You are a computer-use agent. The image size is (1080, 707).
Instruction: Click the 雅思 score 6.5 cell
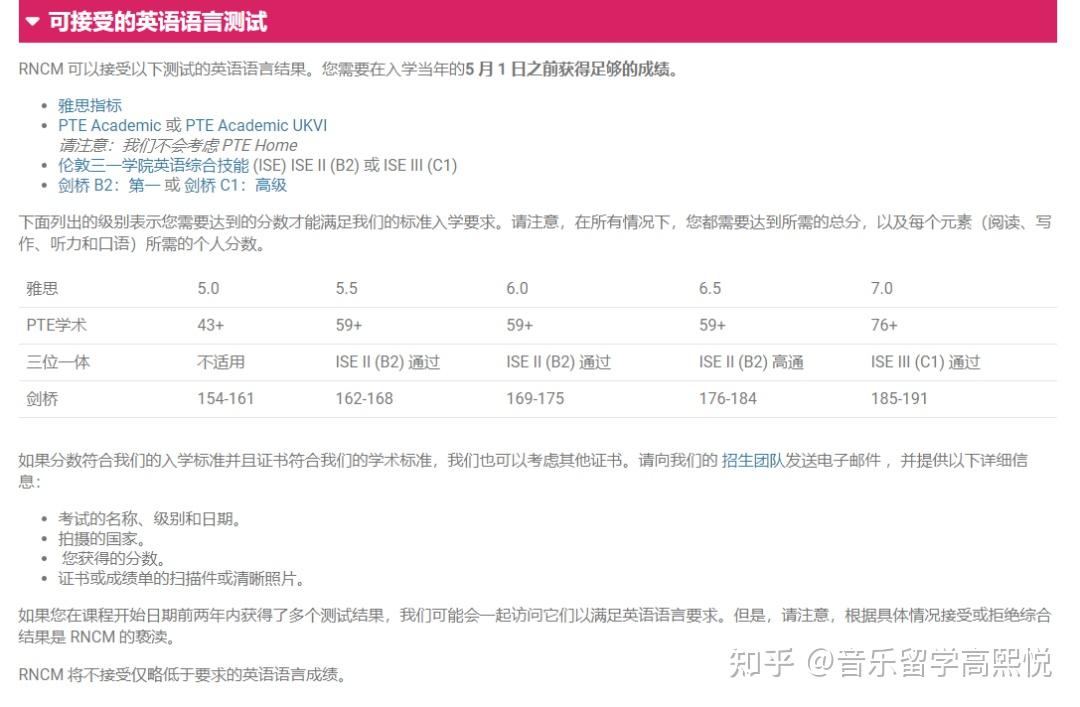(x=710, y=289)
